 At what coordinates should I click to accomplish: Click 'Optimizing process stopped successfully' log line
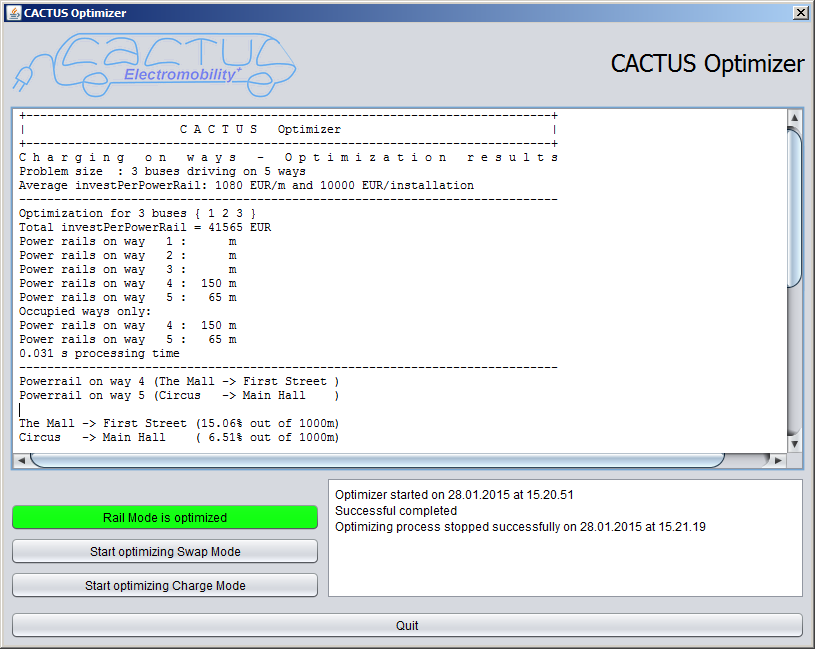pos(520,527)
